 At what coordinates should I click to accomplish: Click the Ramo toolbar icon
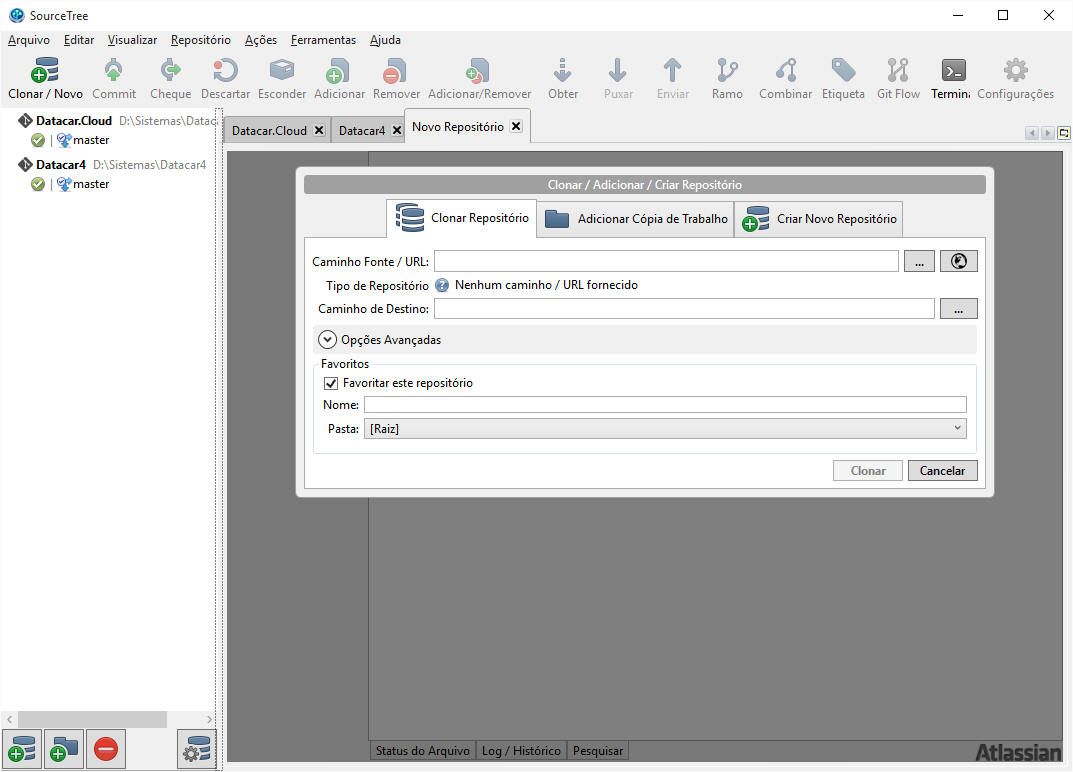pyautogui.click(x=727, y=70)
